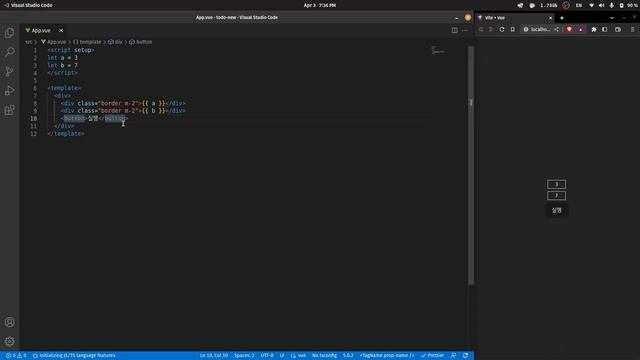Close the App.vue editor tab
Screen dimensions: 640x360
click(x=61, y=30)
